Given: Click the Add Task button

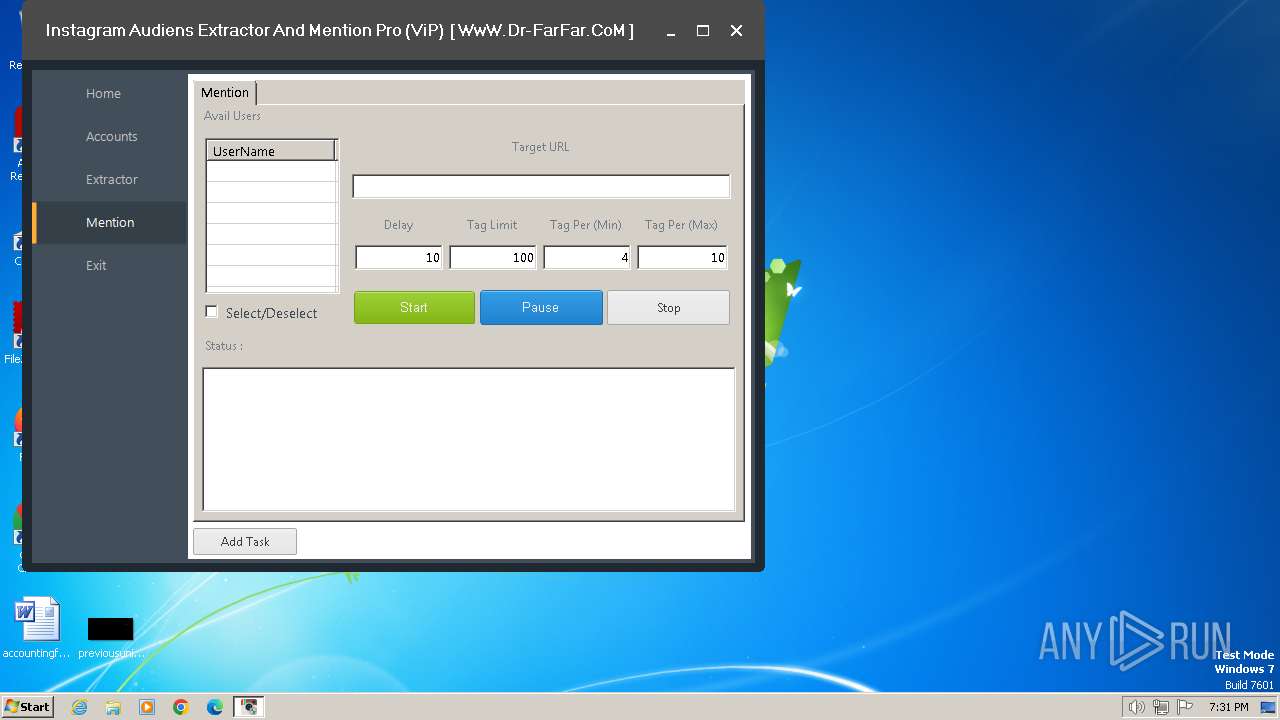Looking at the screenshot, I should click(245, 541).
